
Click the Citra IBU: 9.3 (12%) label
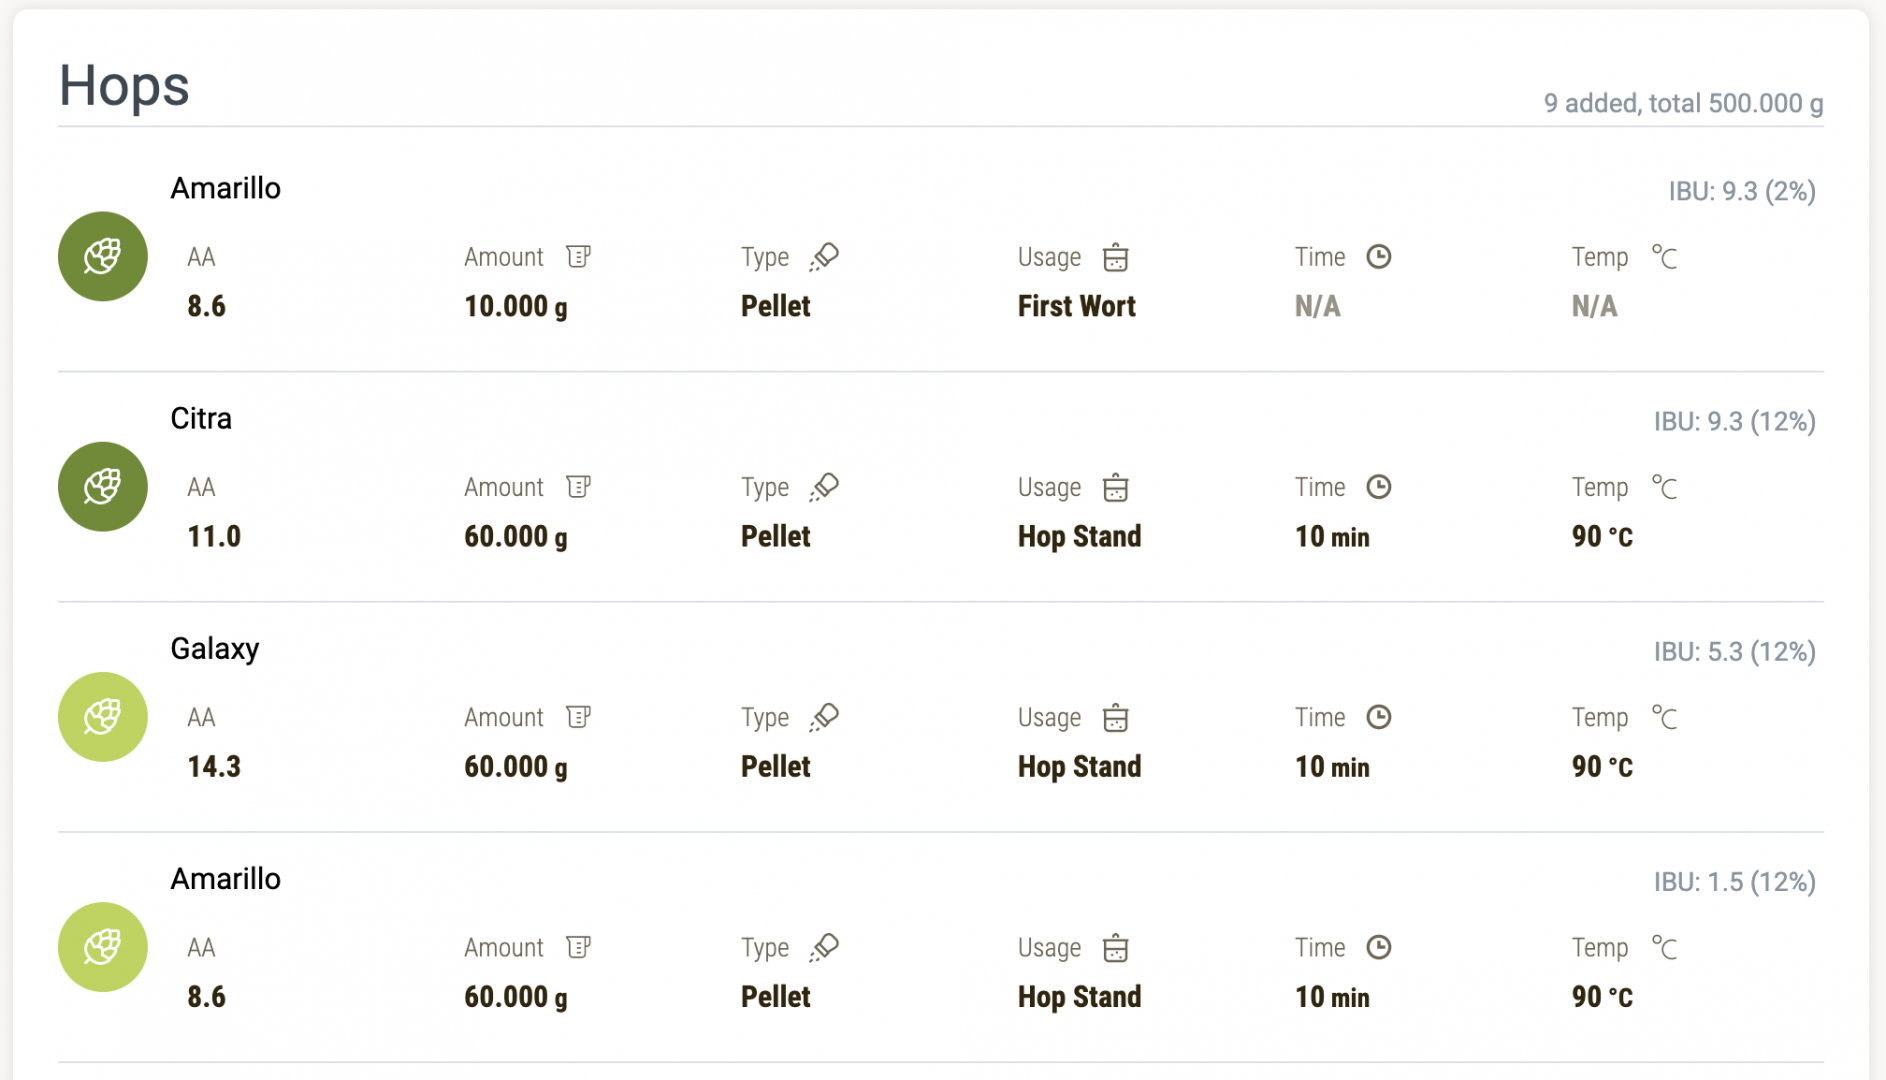[x=1735, y=421]
